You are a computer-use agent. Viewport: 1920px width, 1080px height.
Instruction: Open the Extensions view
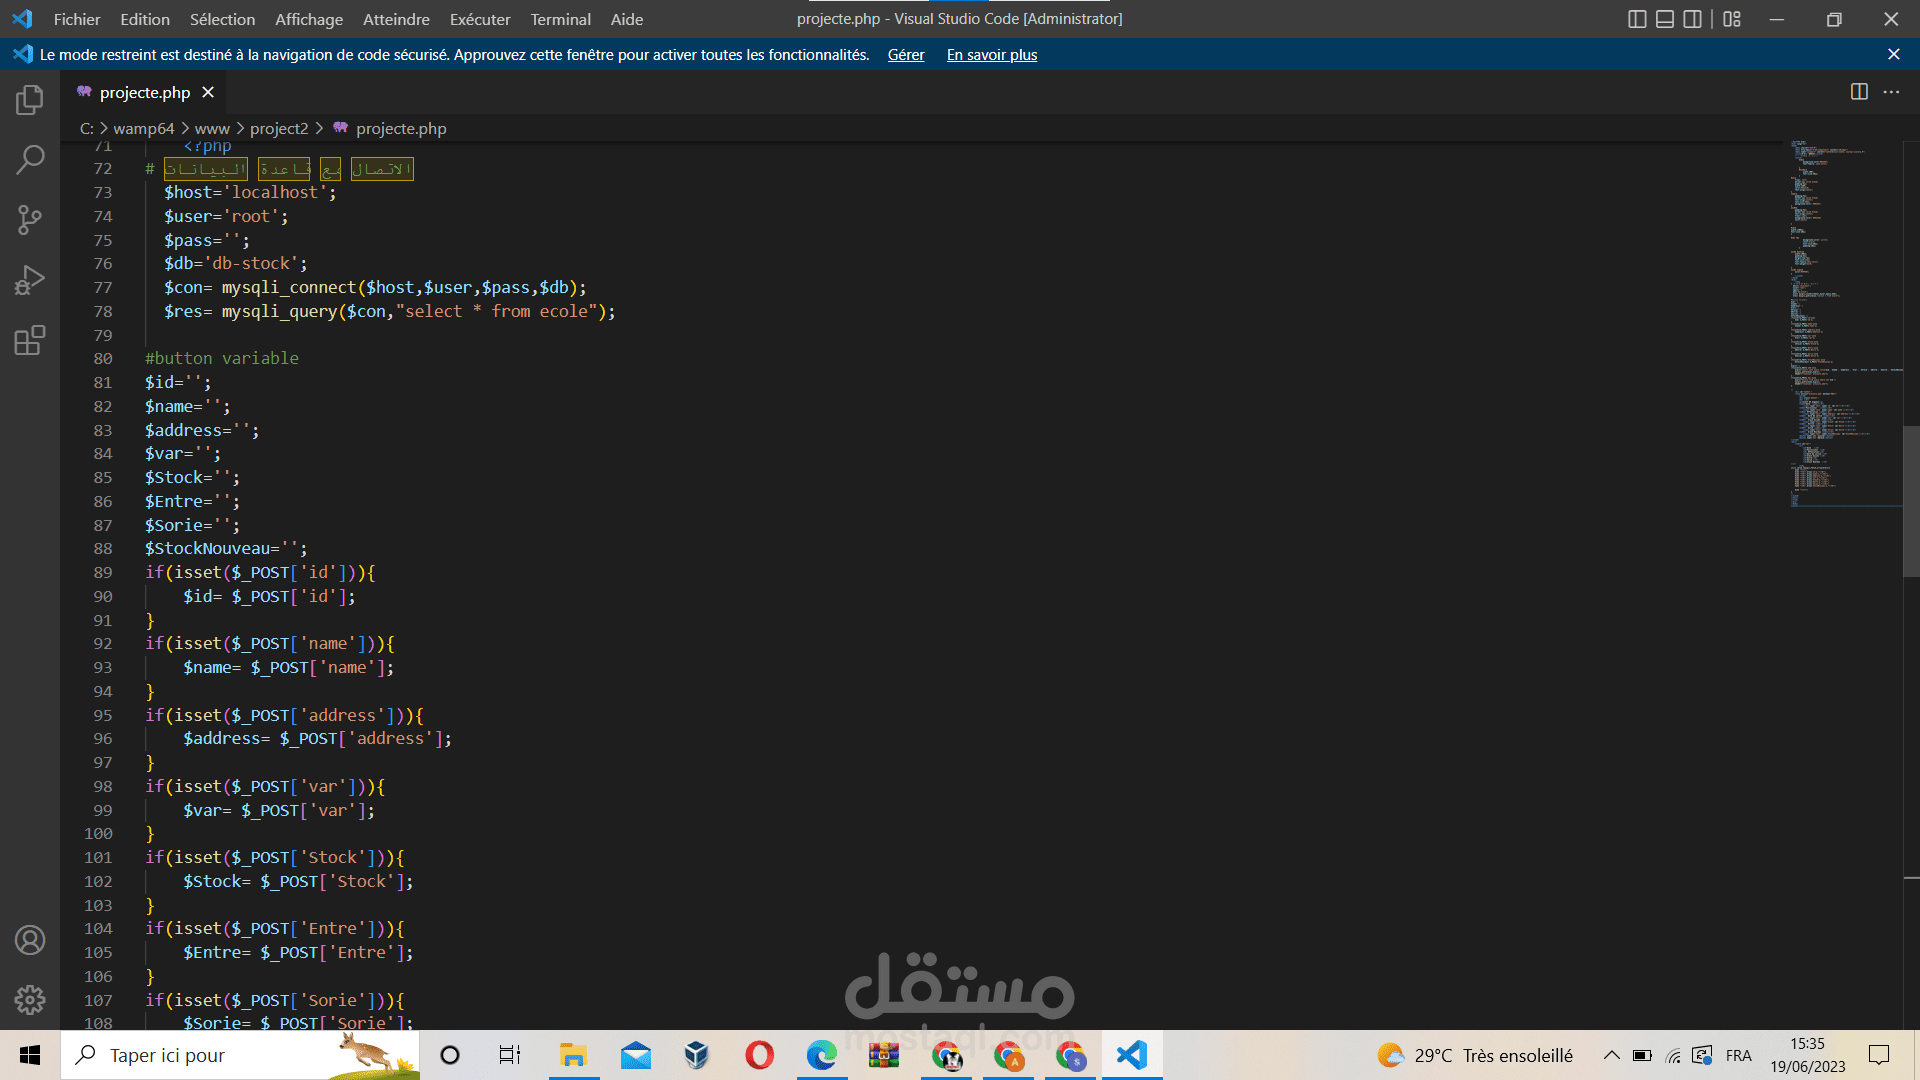coord(30,341)
